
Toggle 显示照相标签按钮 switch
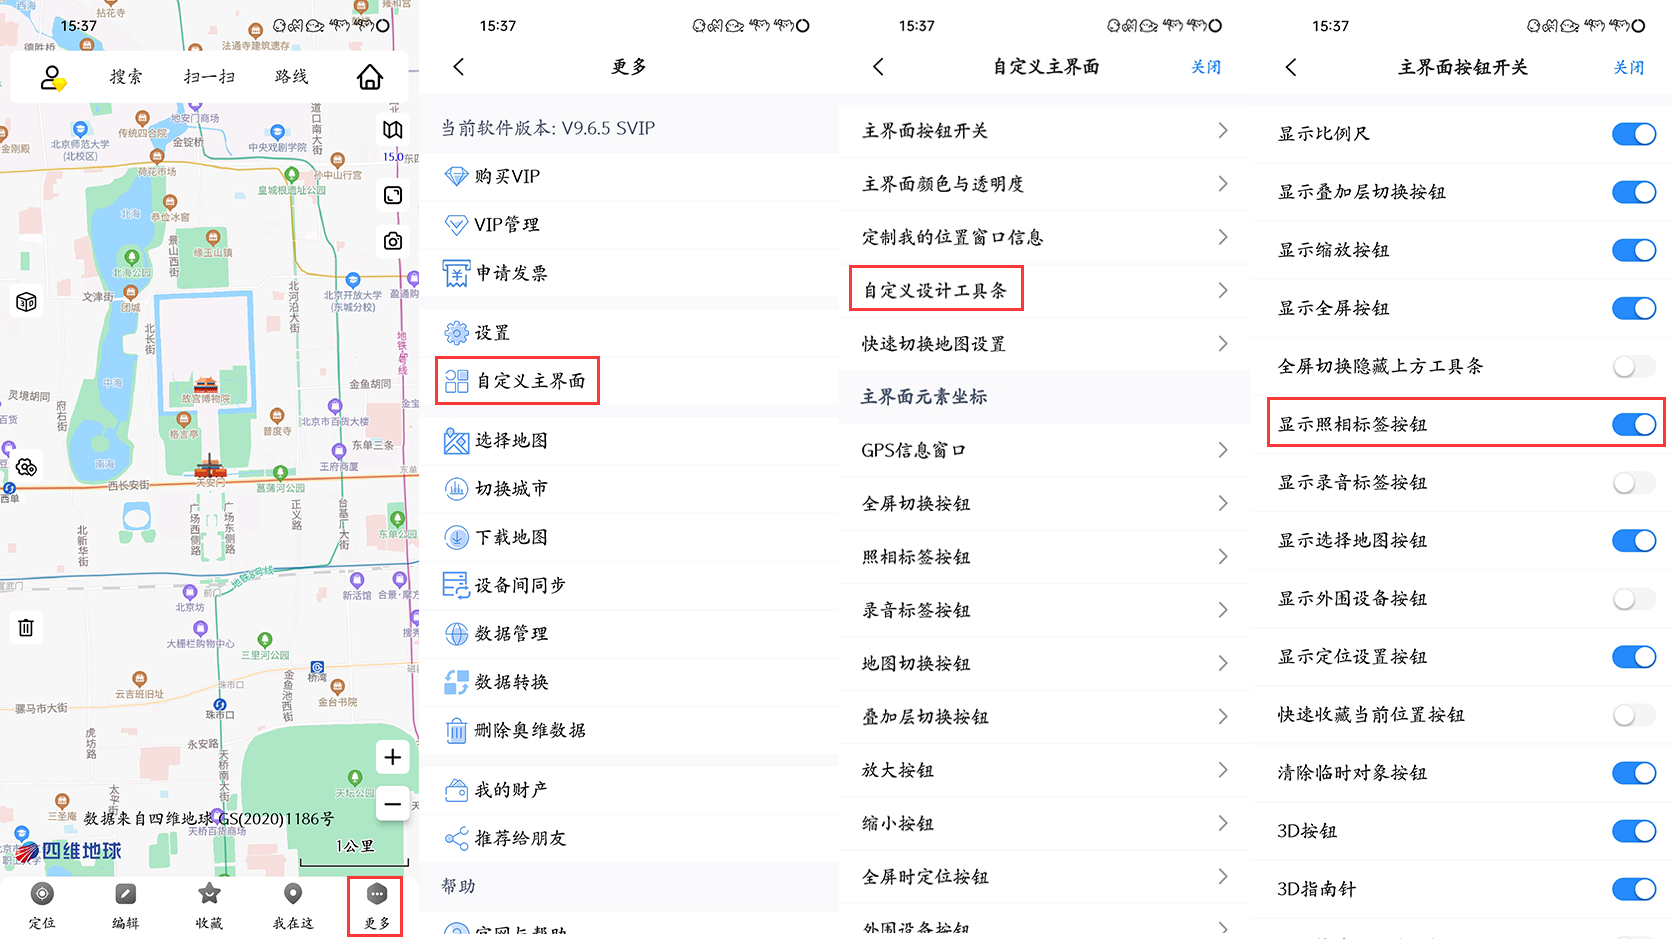tap(1633, 425)
